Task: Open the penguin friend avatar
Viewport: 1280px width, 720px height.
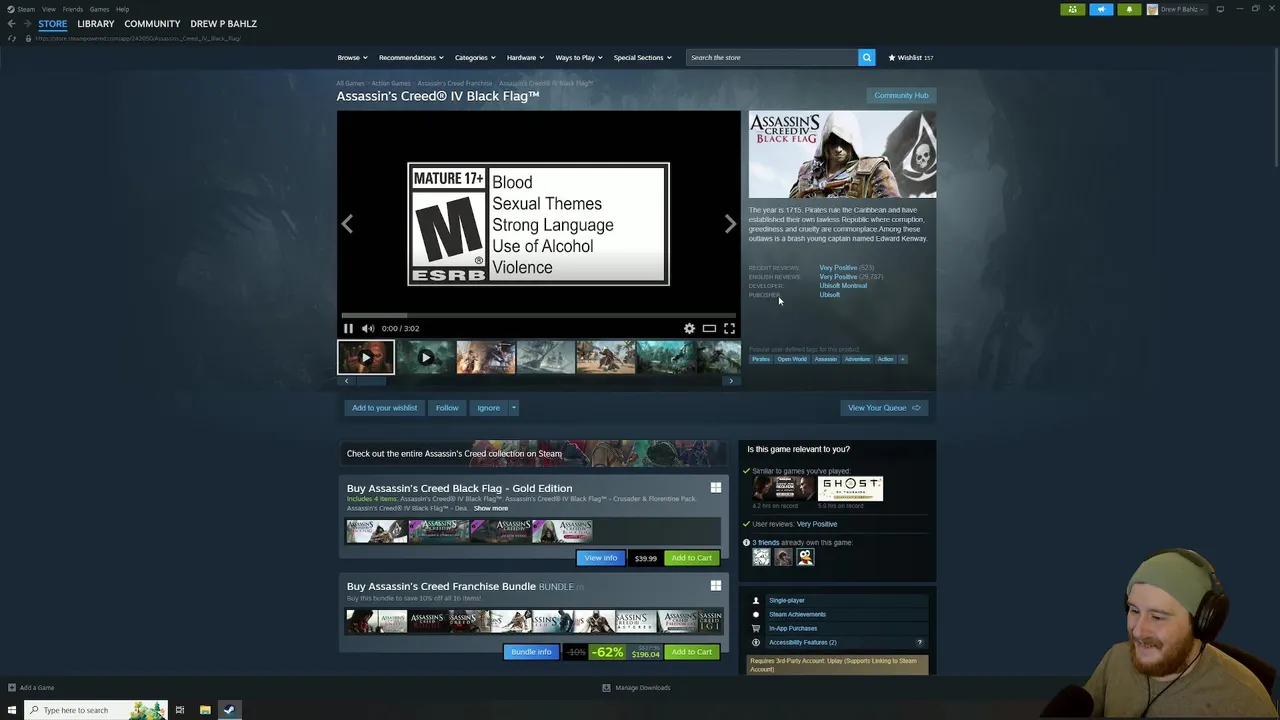Action: [805, 557]
